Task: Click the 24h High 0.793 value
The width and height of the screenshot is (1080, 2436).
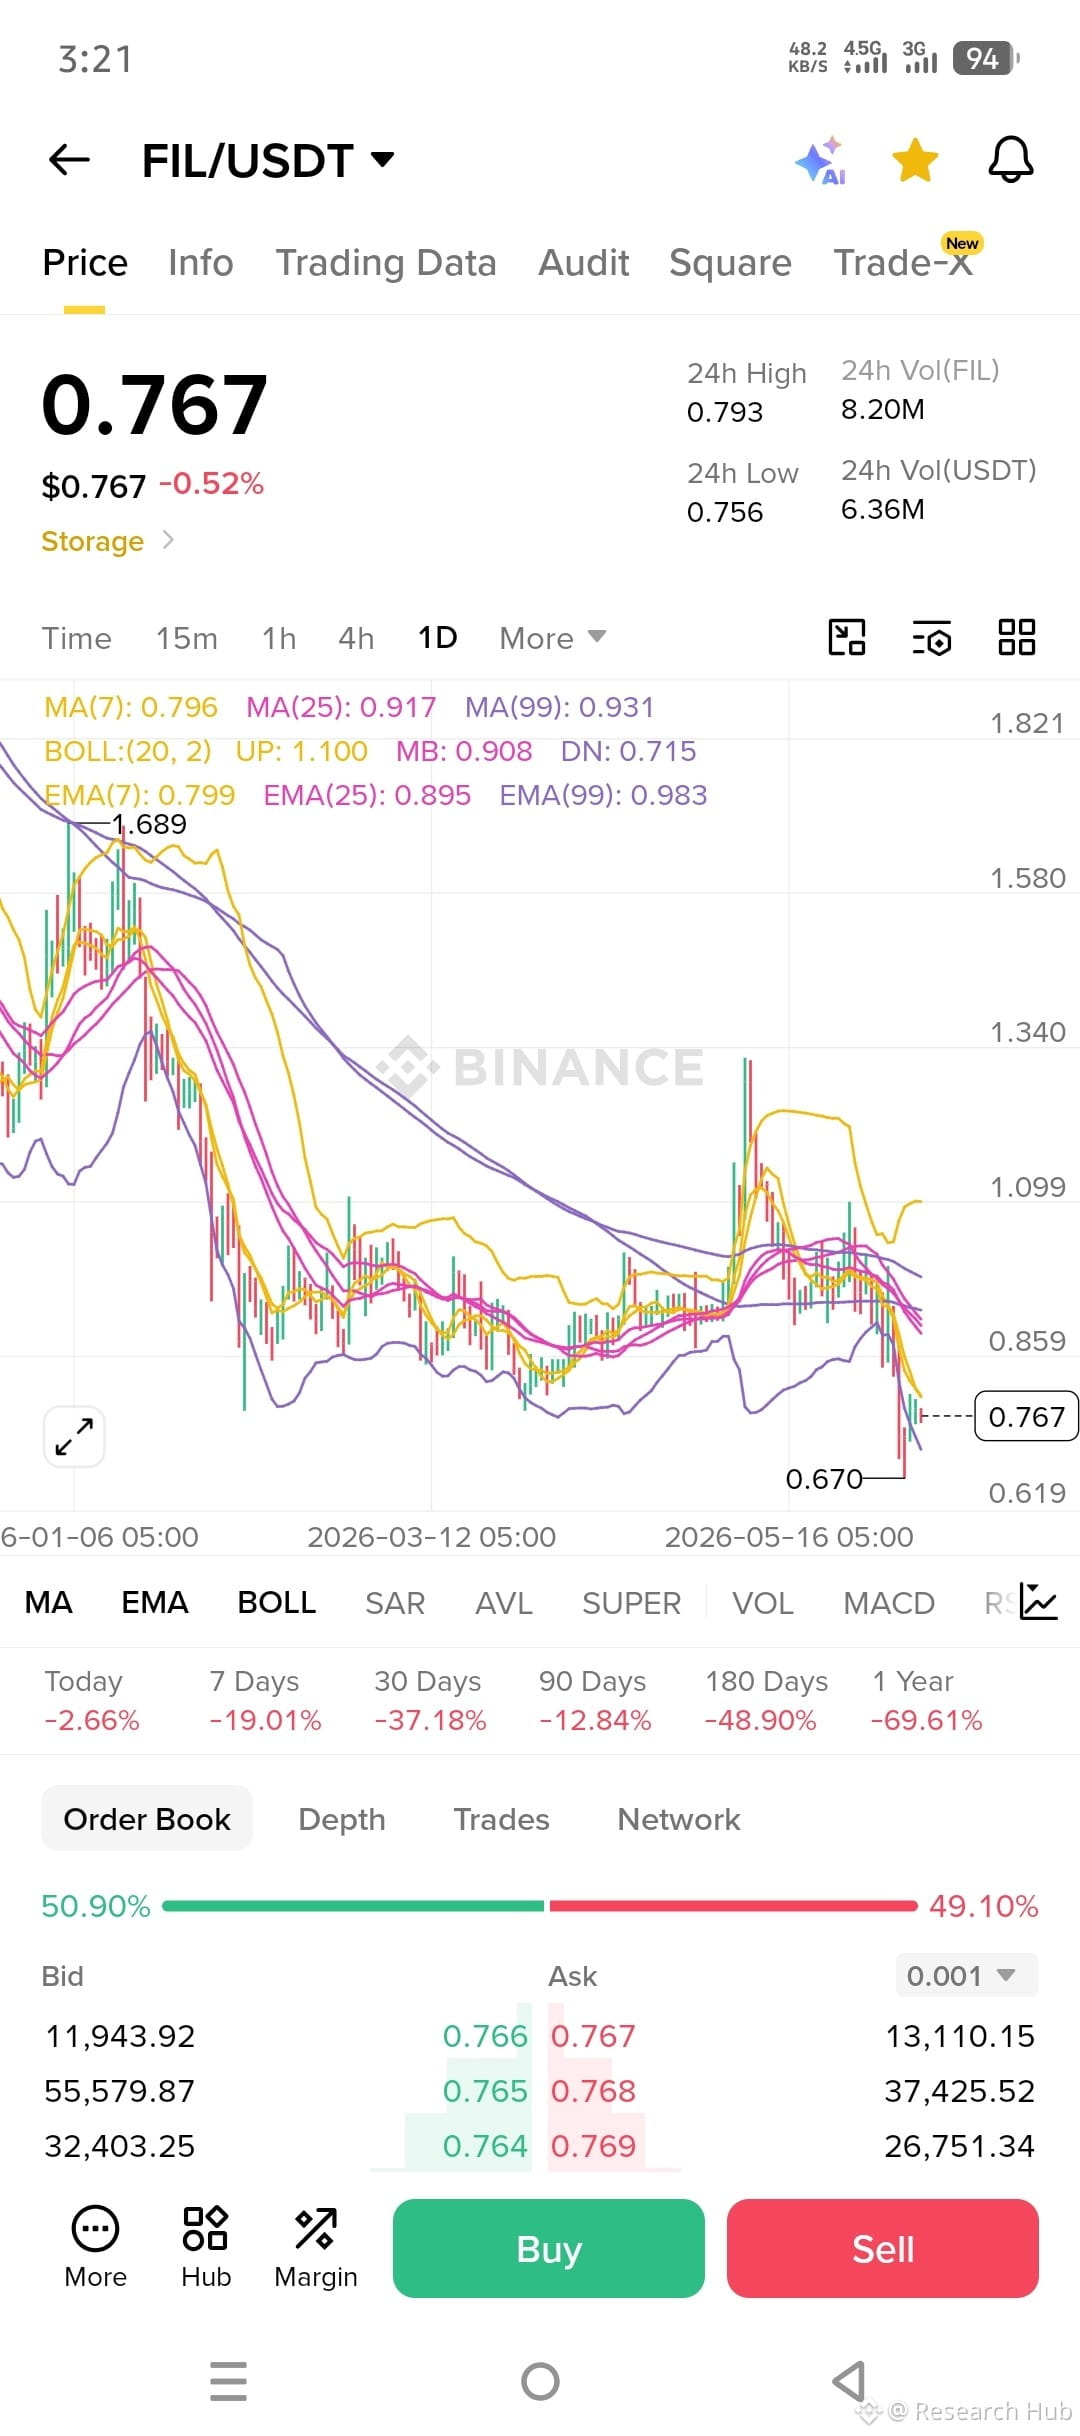Action: (x=725, y=412)
